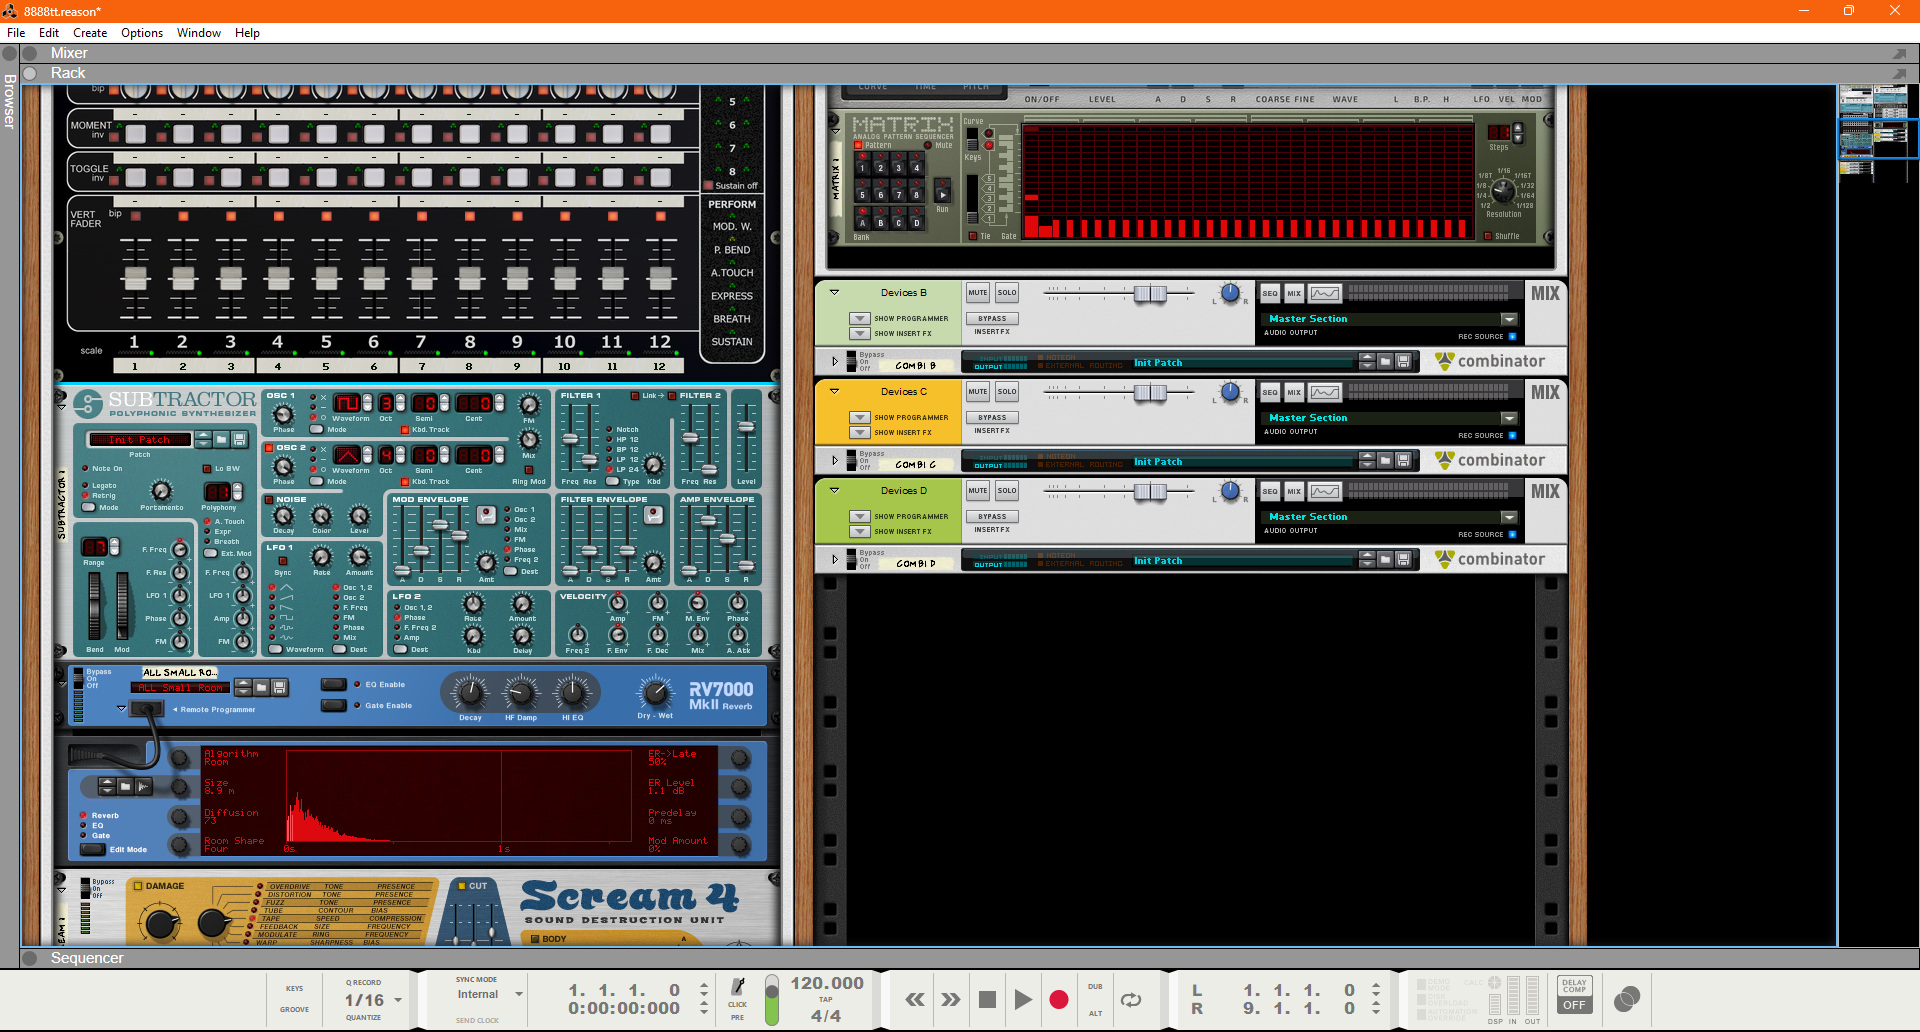Save patch disk icon on COMBI C

(x=1403, y=460)
